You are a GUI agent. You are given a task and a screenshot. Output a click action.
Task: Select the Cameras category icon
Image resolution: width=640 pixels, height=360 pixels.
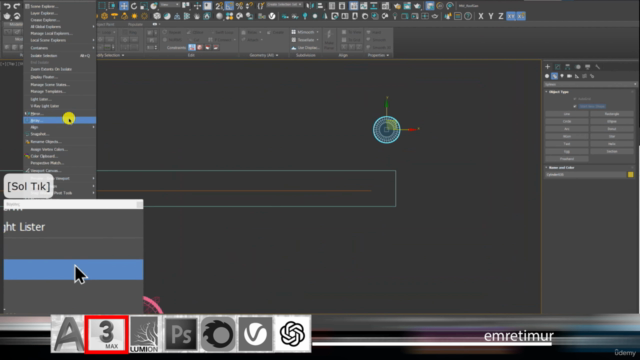pos(569,76)
